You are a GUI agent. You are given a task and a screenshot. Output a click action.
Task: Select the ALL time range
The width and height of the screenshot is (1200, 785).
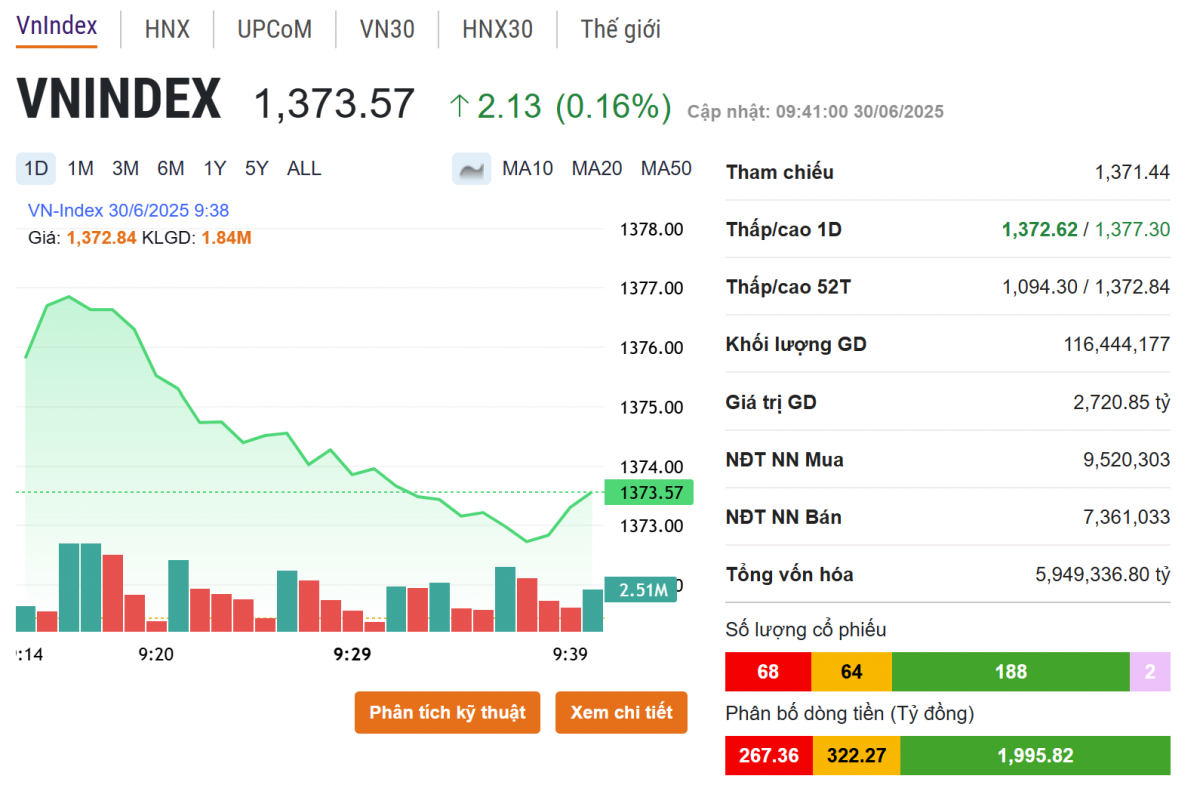point(304,169)
